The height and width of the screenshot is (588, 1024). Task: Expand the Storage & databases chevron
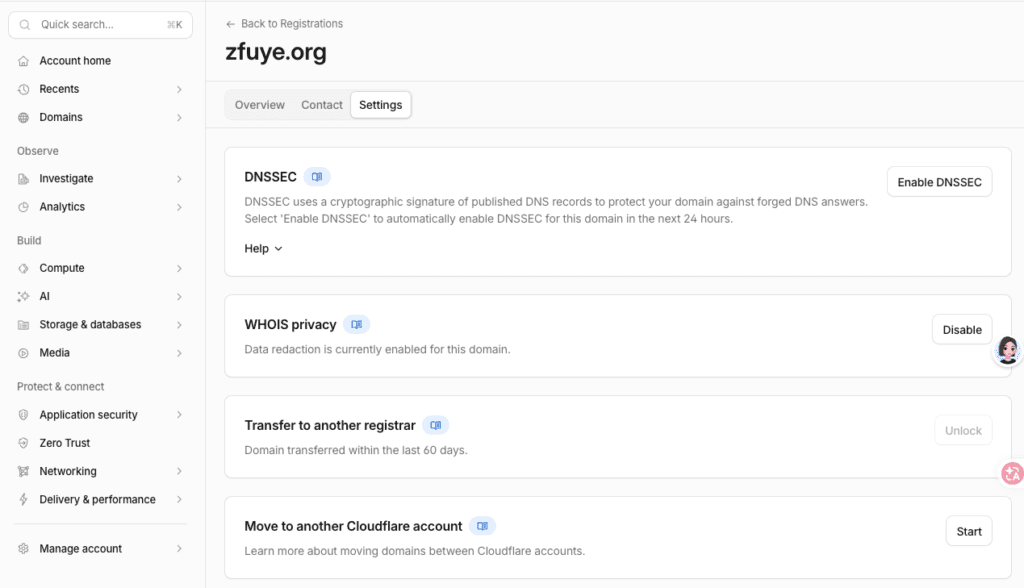[179, 325]
